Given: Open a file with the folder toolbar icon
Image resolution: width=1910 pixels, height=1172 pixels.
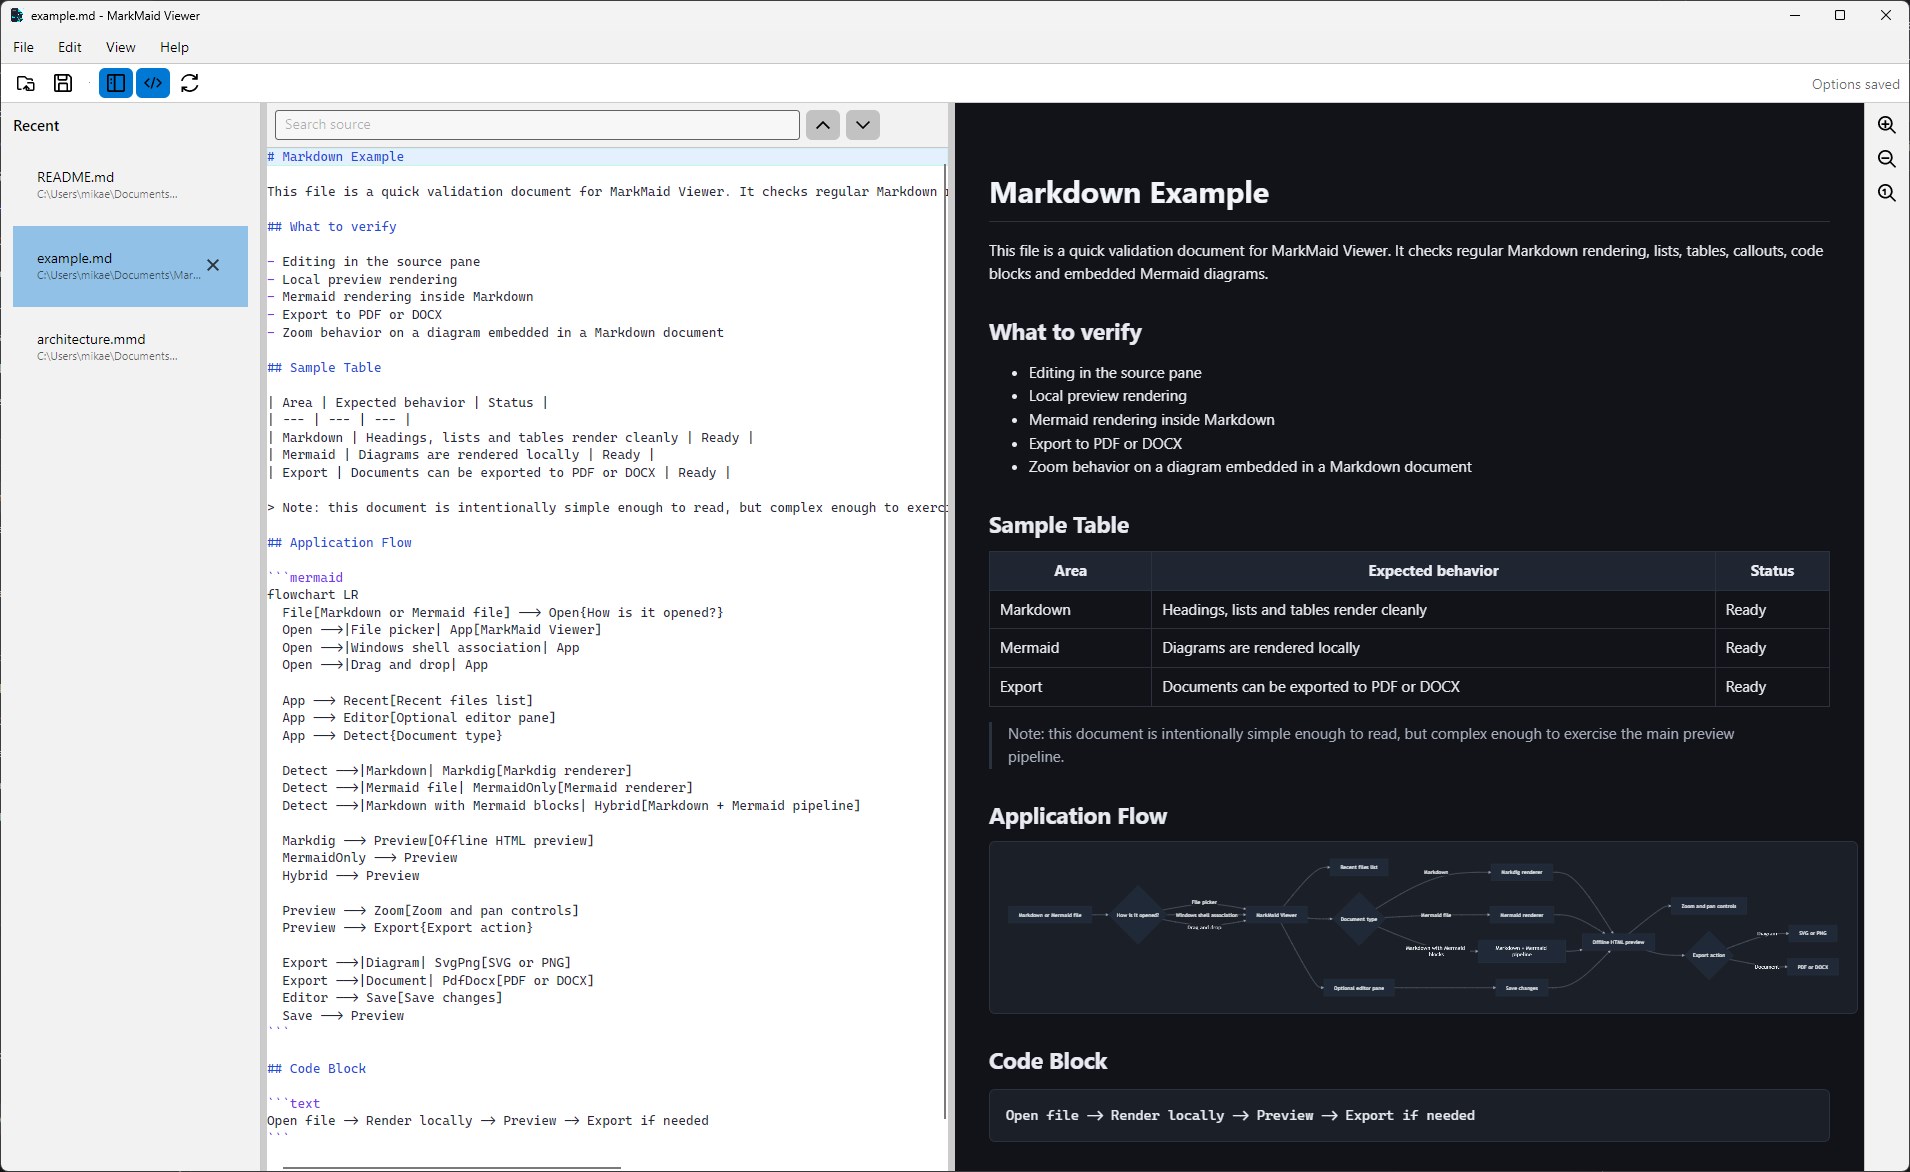Looking at the screenshot, I should pyautogui.click(x=26, y=83).
